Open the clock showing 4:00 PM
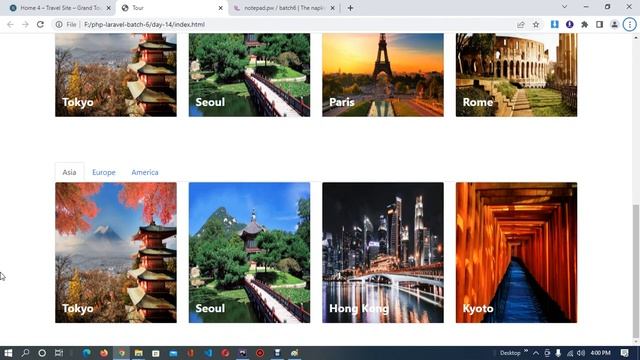 click(x=600, y=353)
